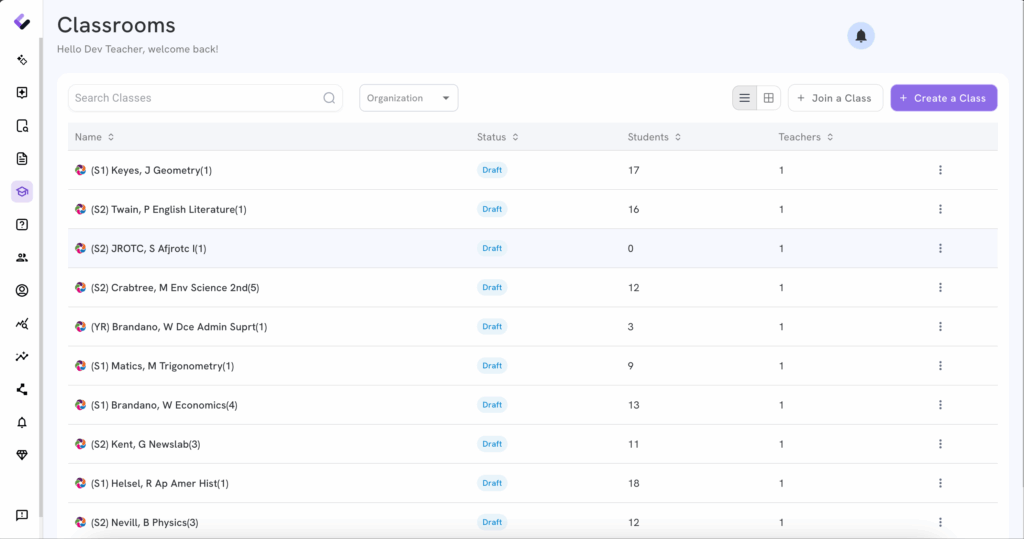1024x539 pixels.
Task: Click the user profile circle sidebar icon
Action: (x=22, y=291)
